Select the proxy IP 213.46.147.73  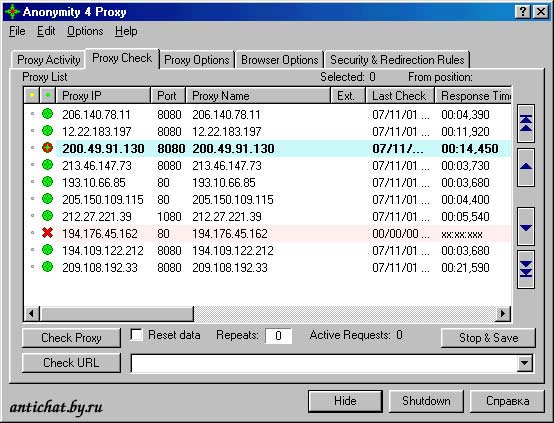pyautogui.click(x=97, y=165)
